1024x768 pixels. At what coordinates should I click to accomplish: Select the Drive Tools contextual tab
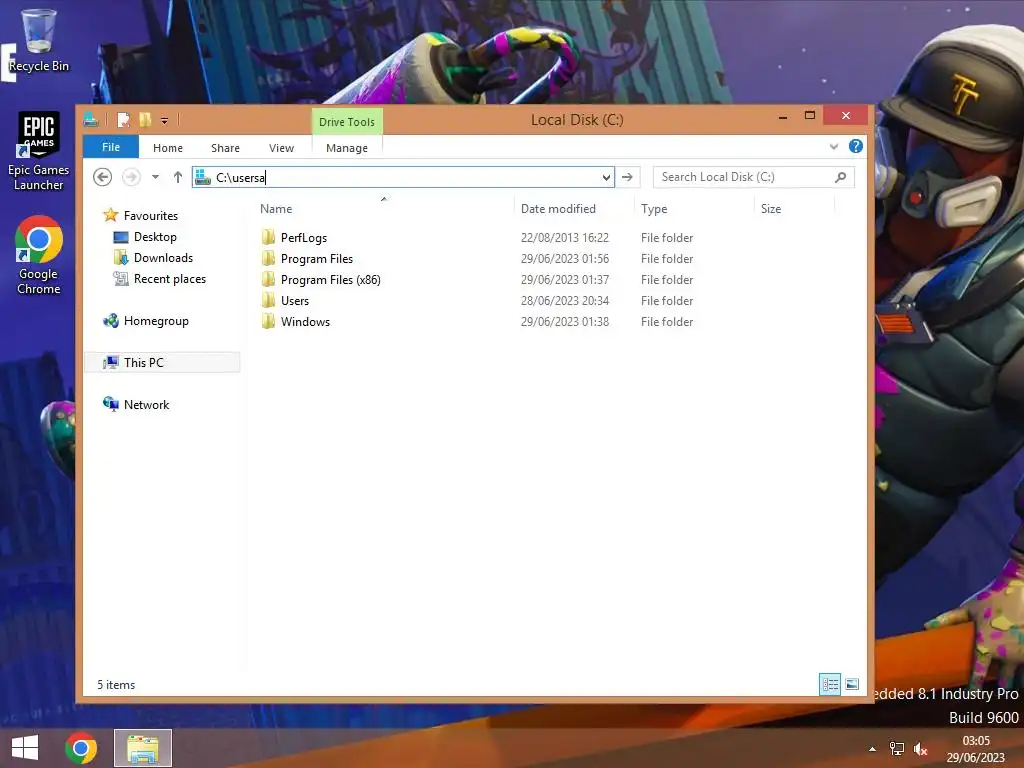tap(347, 121)
